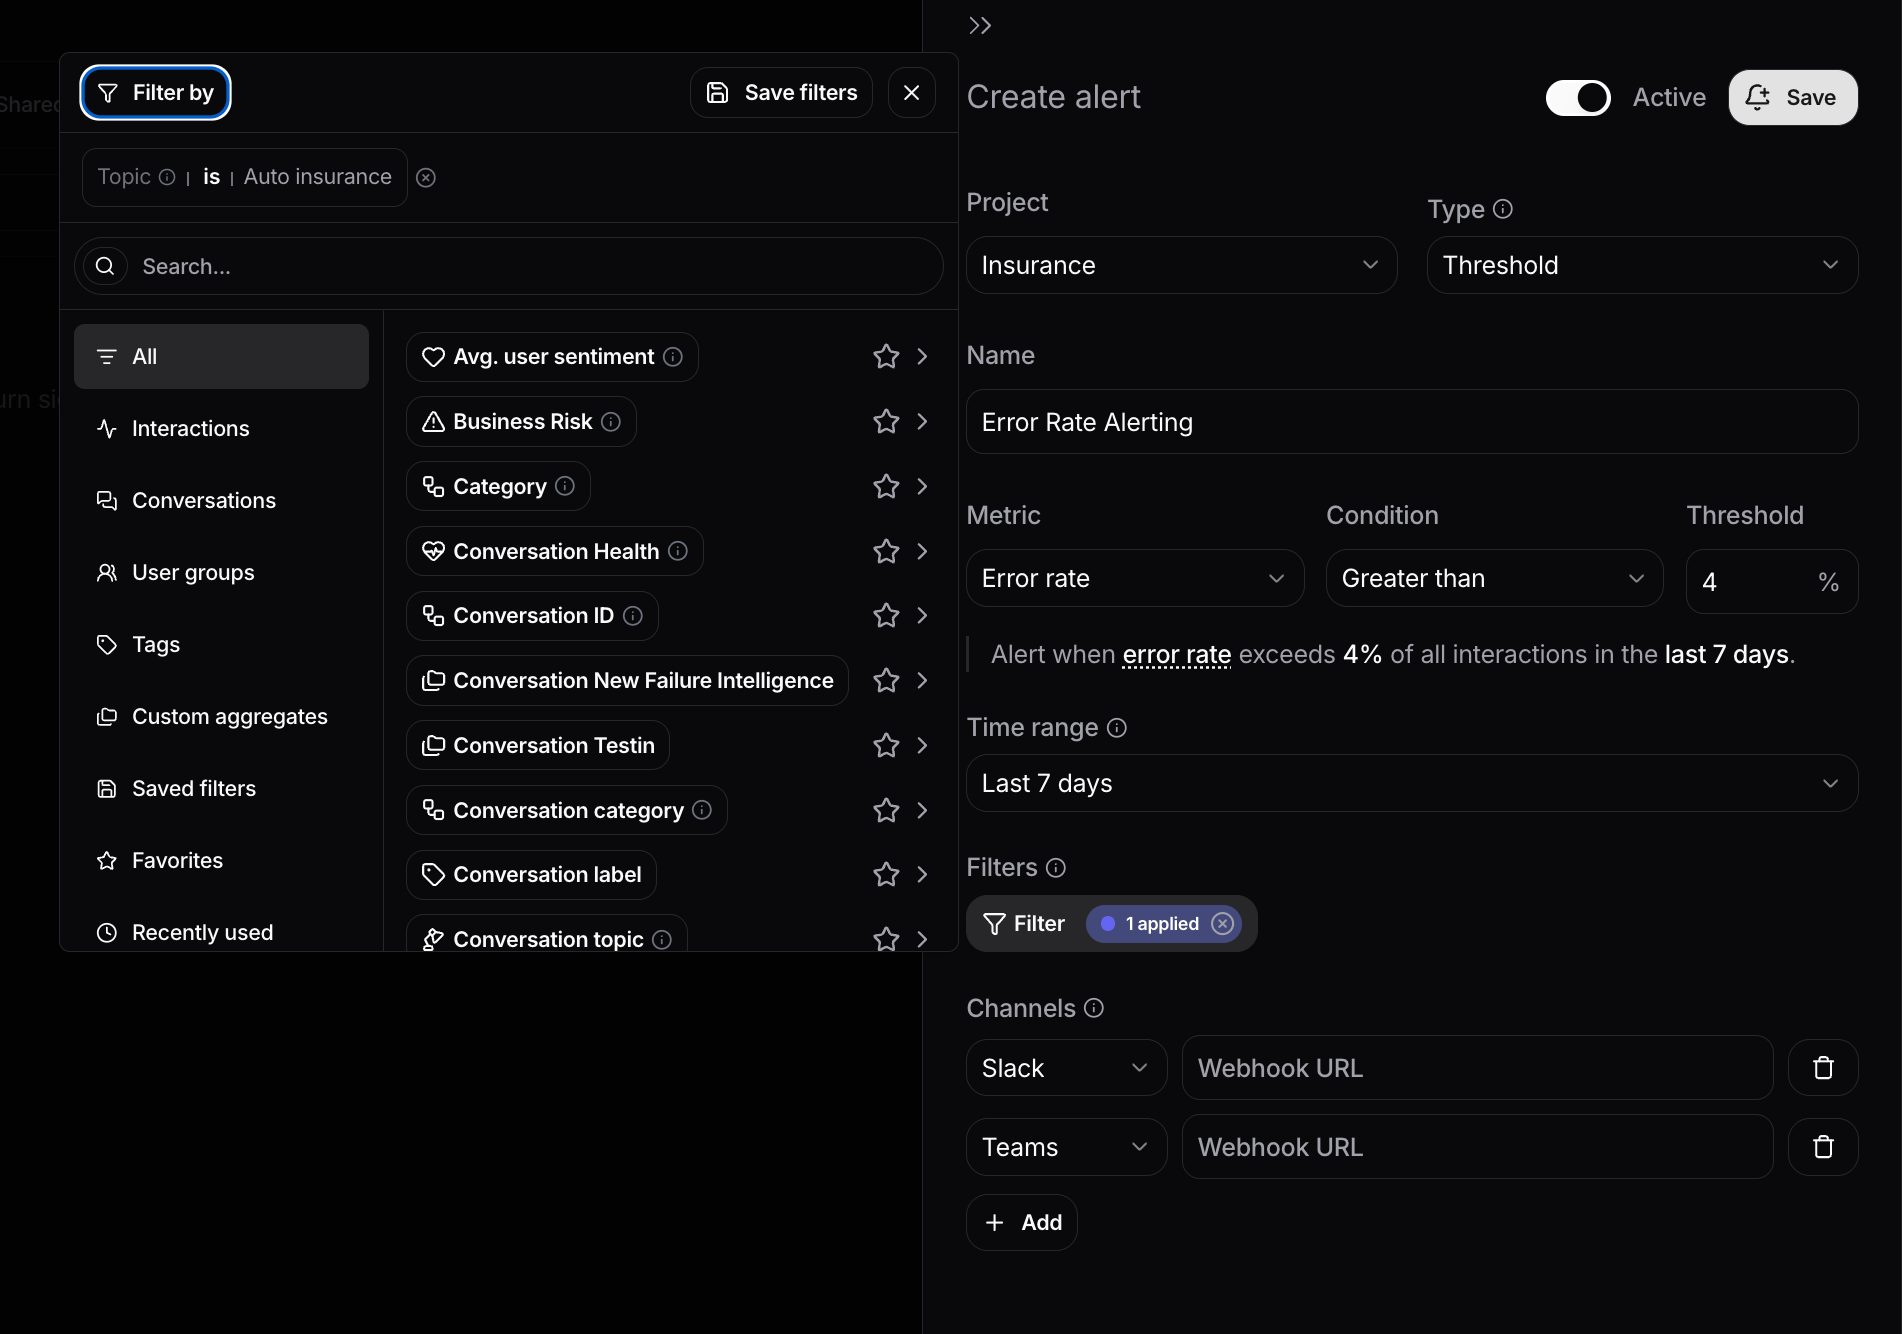Click the Teams Webhook URL field
Image resolution: width=1902 pixels, height=1334 pixels.
1477,1147
